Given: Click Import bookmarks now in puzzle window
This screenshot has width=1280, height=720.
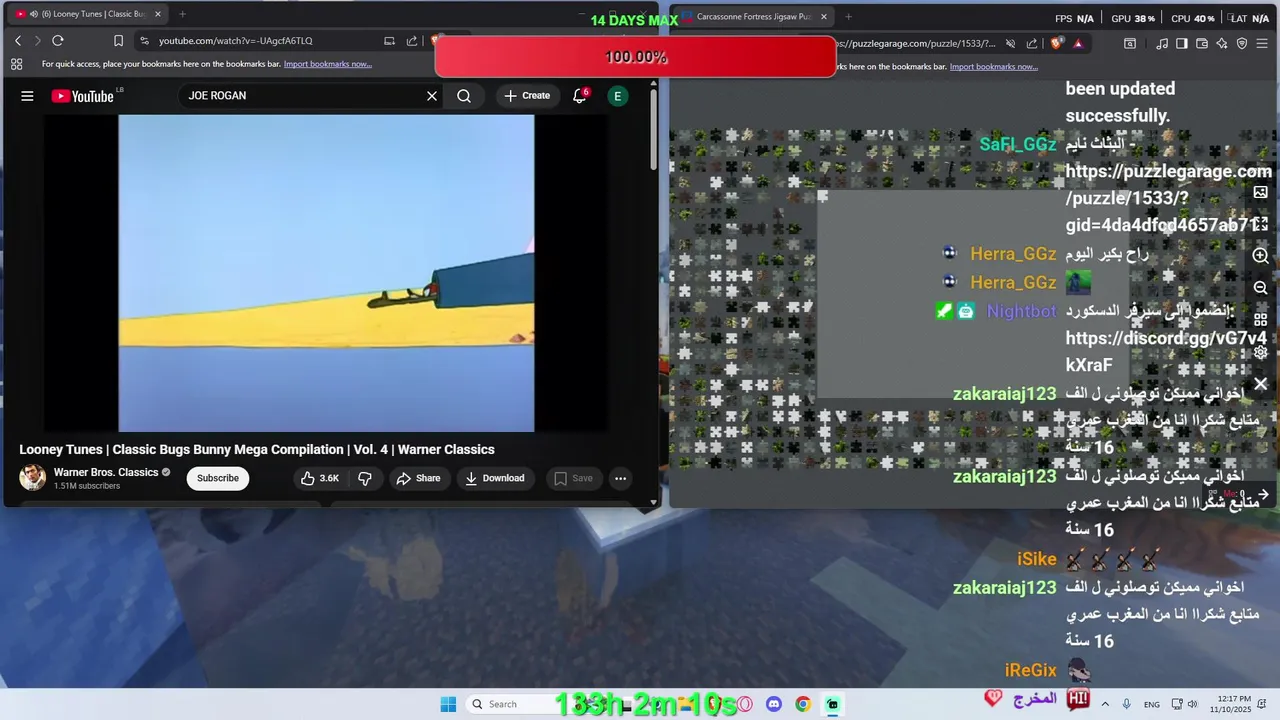Looking at the screenshot, I should click(x=994, y=67).
